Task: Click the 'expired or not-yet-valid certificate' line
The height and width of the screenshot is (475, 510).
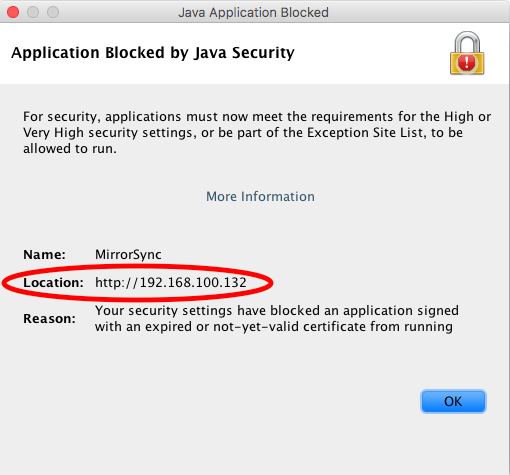Action: click(x=274, y=327)
